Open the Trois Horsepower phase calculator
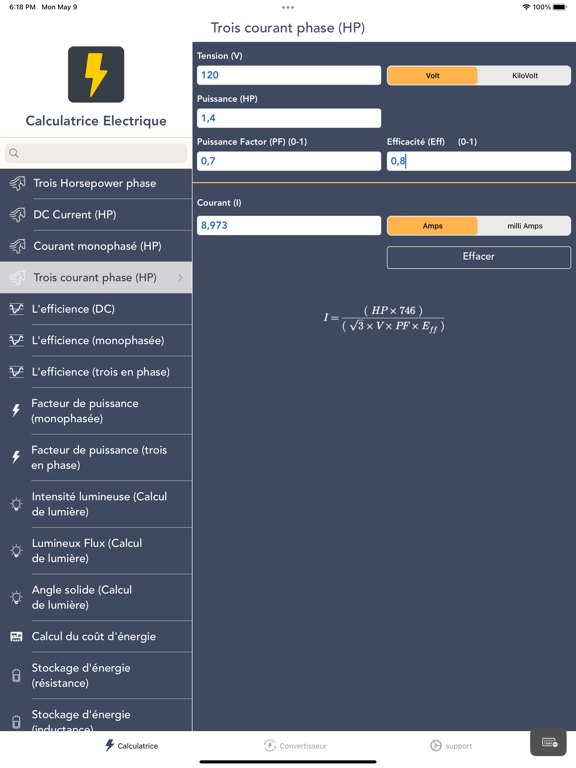 click(x=96, y=183)
